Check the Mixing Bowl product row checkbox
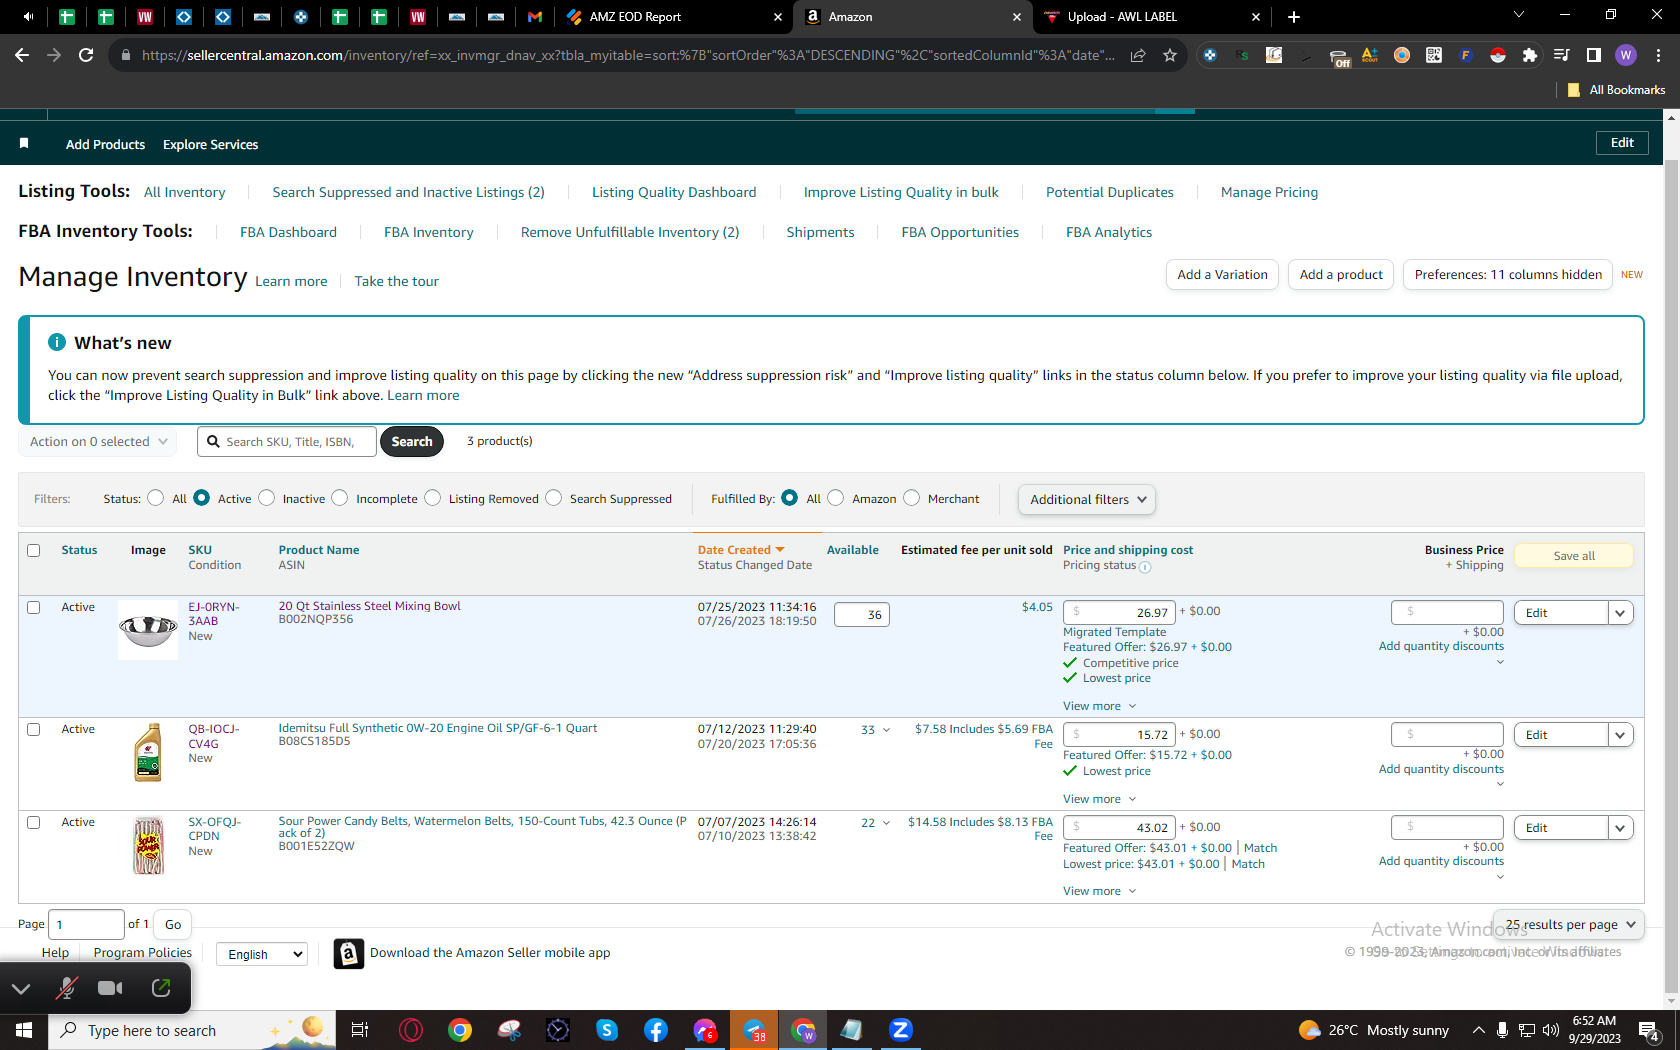 (x=33, y=607)
